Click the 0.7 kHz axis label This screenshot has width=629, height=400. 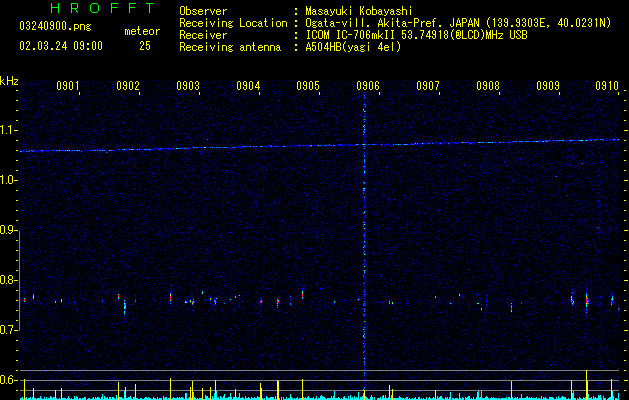tap(9, 330)
